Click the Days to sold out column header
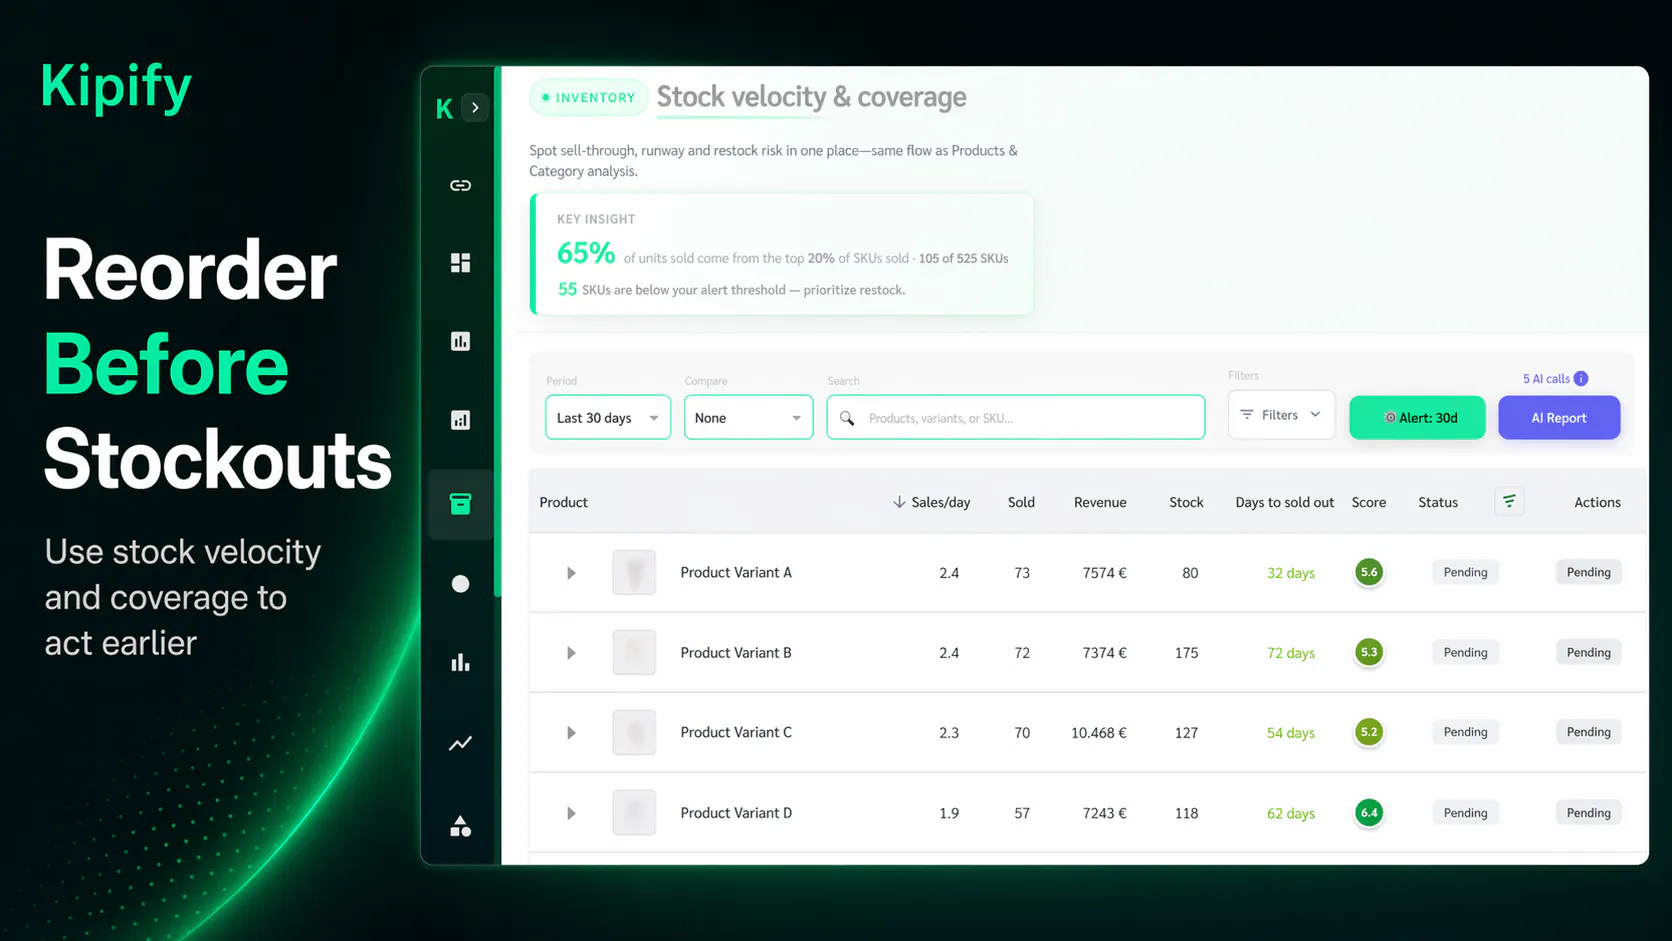Screen dimensions: 1672x941 click(x=1284, y=502)
